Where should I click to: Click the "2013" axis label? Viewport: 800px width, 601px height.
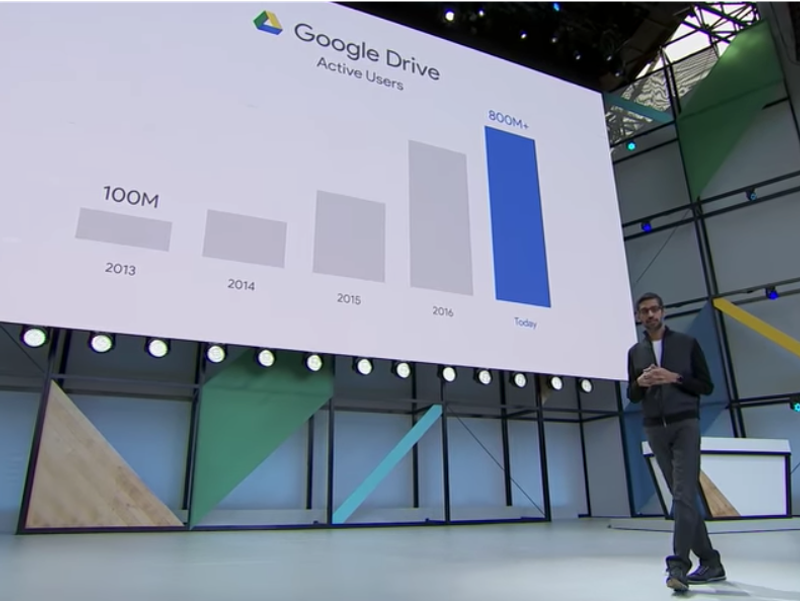120,269
